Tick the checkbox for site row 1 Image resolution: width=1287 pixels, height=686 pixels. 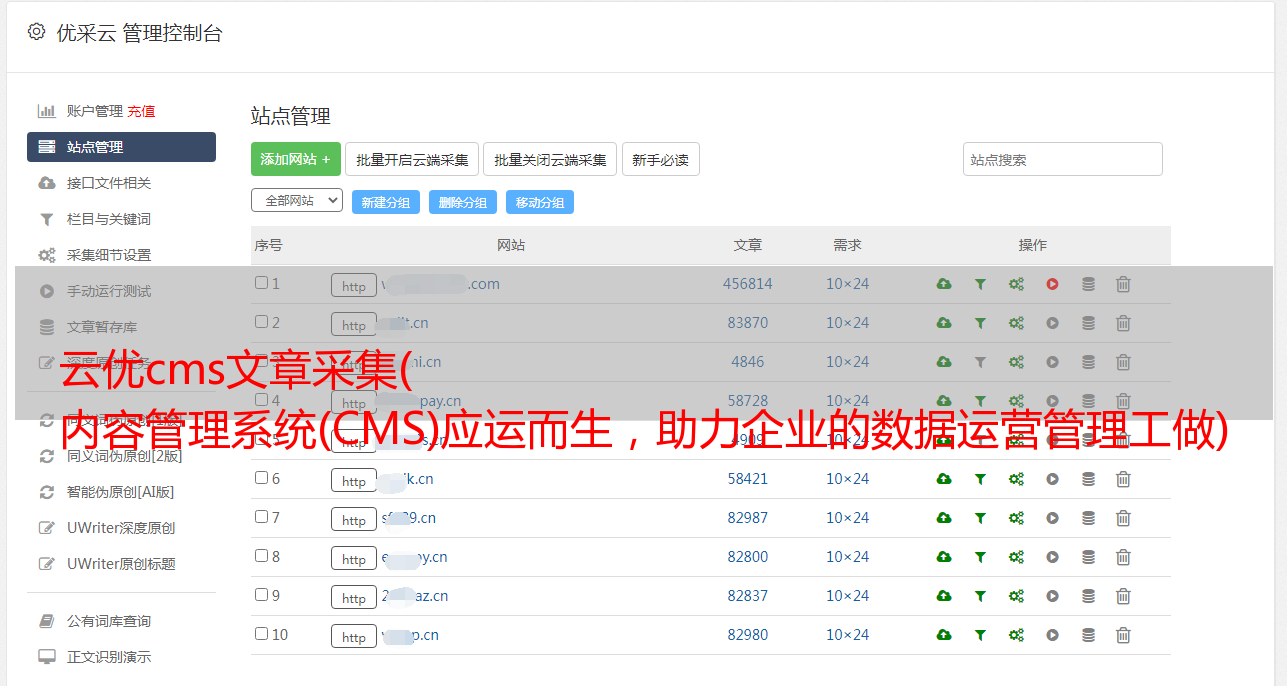(x=261, y=283)
